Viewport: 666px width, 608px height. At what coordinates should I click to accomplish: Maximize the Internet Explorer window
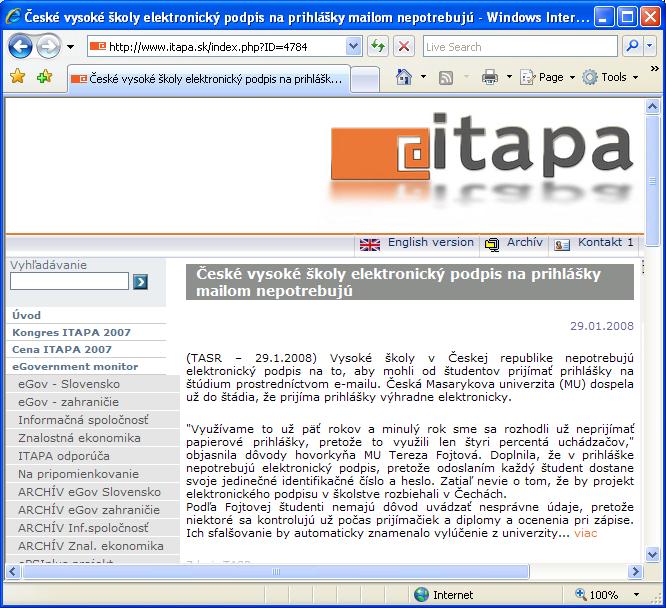tap(627, 17)
